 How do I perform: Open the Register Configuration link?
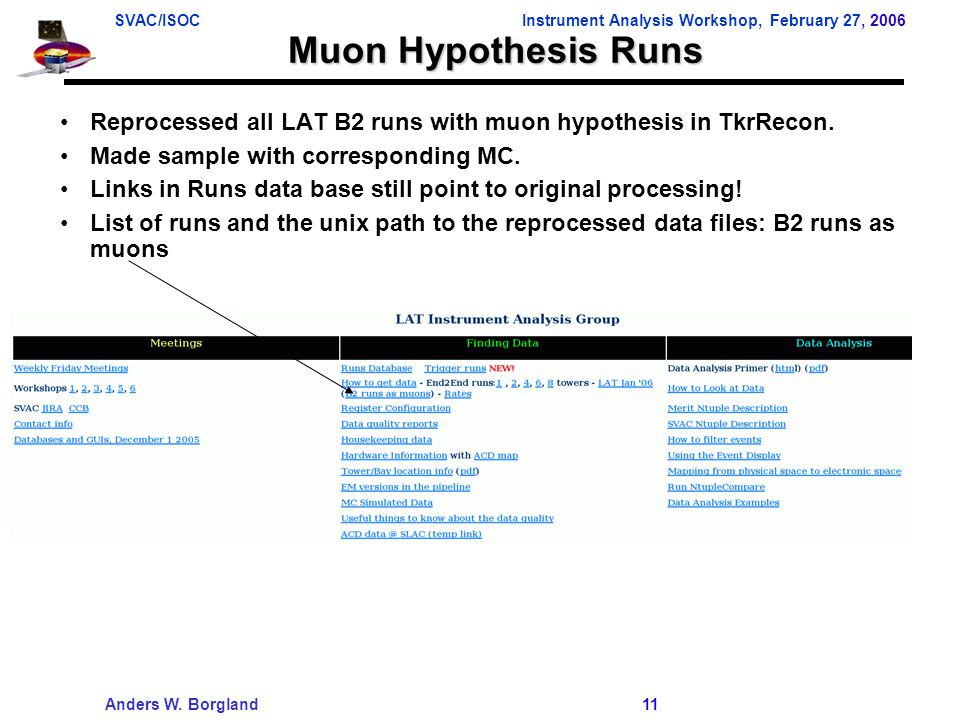coord(396,408)
